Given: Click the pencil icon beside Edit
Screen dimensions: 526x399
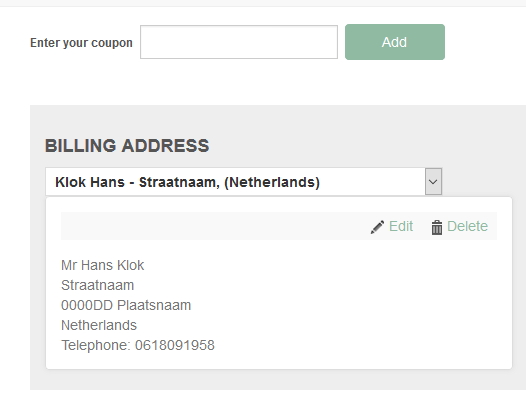Looking at the screenshot, I should click(x=377, y=227).
